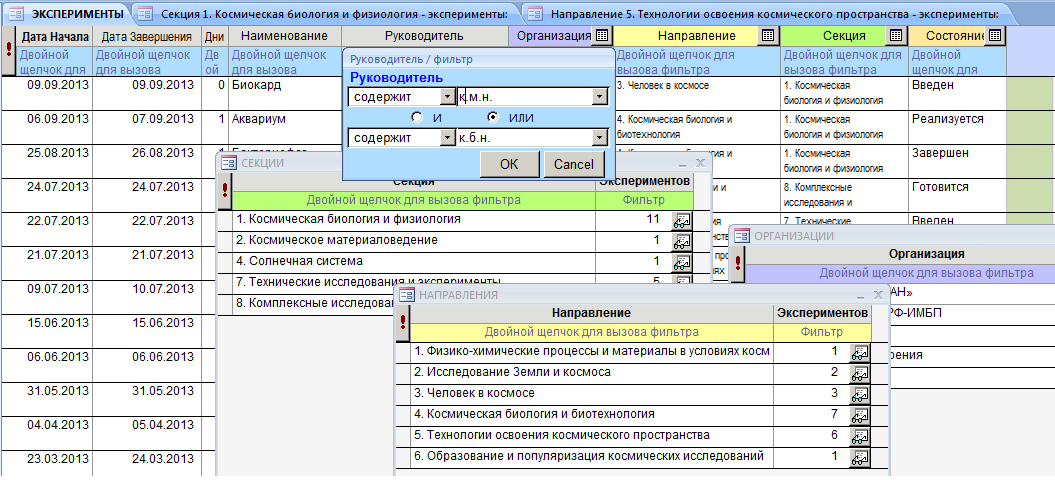
Task: Click yellow filter hint row in НАПРАВЛЕНИЯ window
Action: (x=591, y=332)
